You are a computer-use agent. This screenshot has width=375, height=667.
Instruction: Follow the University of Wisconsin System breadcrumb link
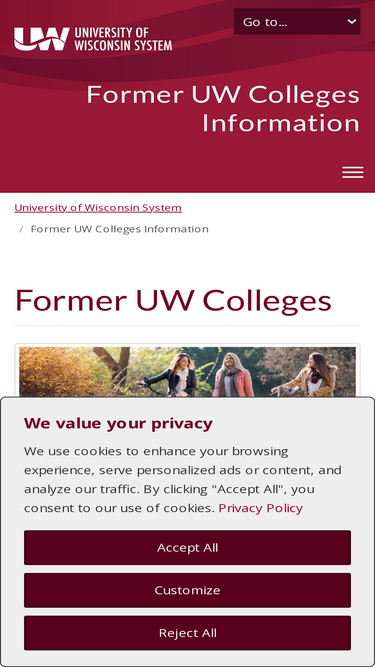point(98,208)
